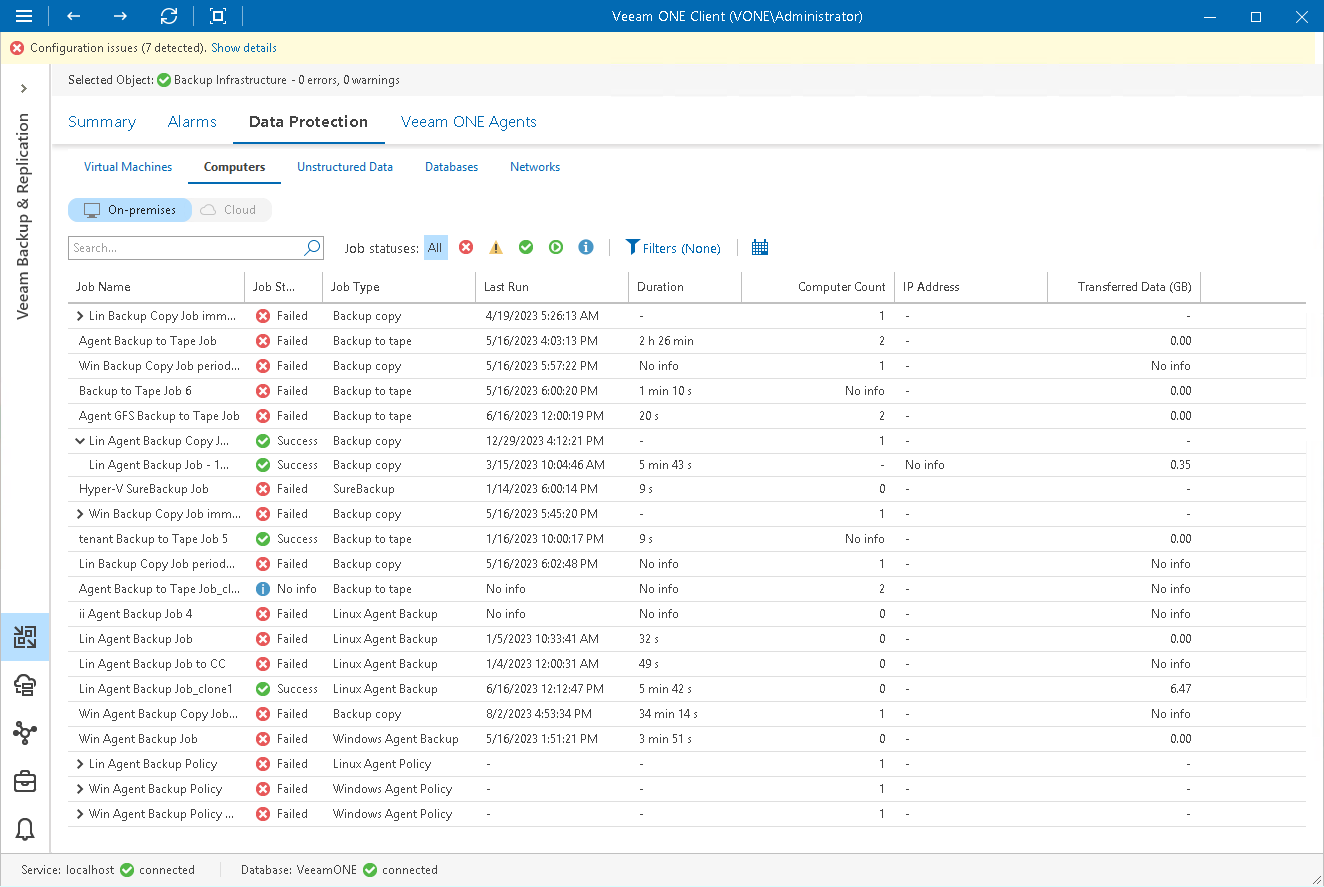The image size is (1324, 887).
Task: Open the bell alarm management icon
Action: pyautogui.click(x=25, y=829)
